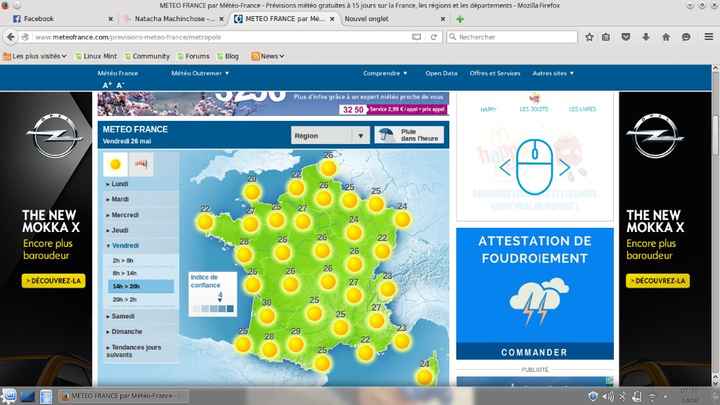Viewport: 720px width, 405px height.
Task: Open the file manager taskbar icon
Action: [46, 396]
